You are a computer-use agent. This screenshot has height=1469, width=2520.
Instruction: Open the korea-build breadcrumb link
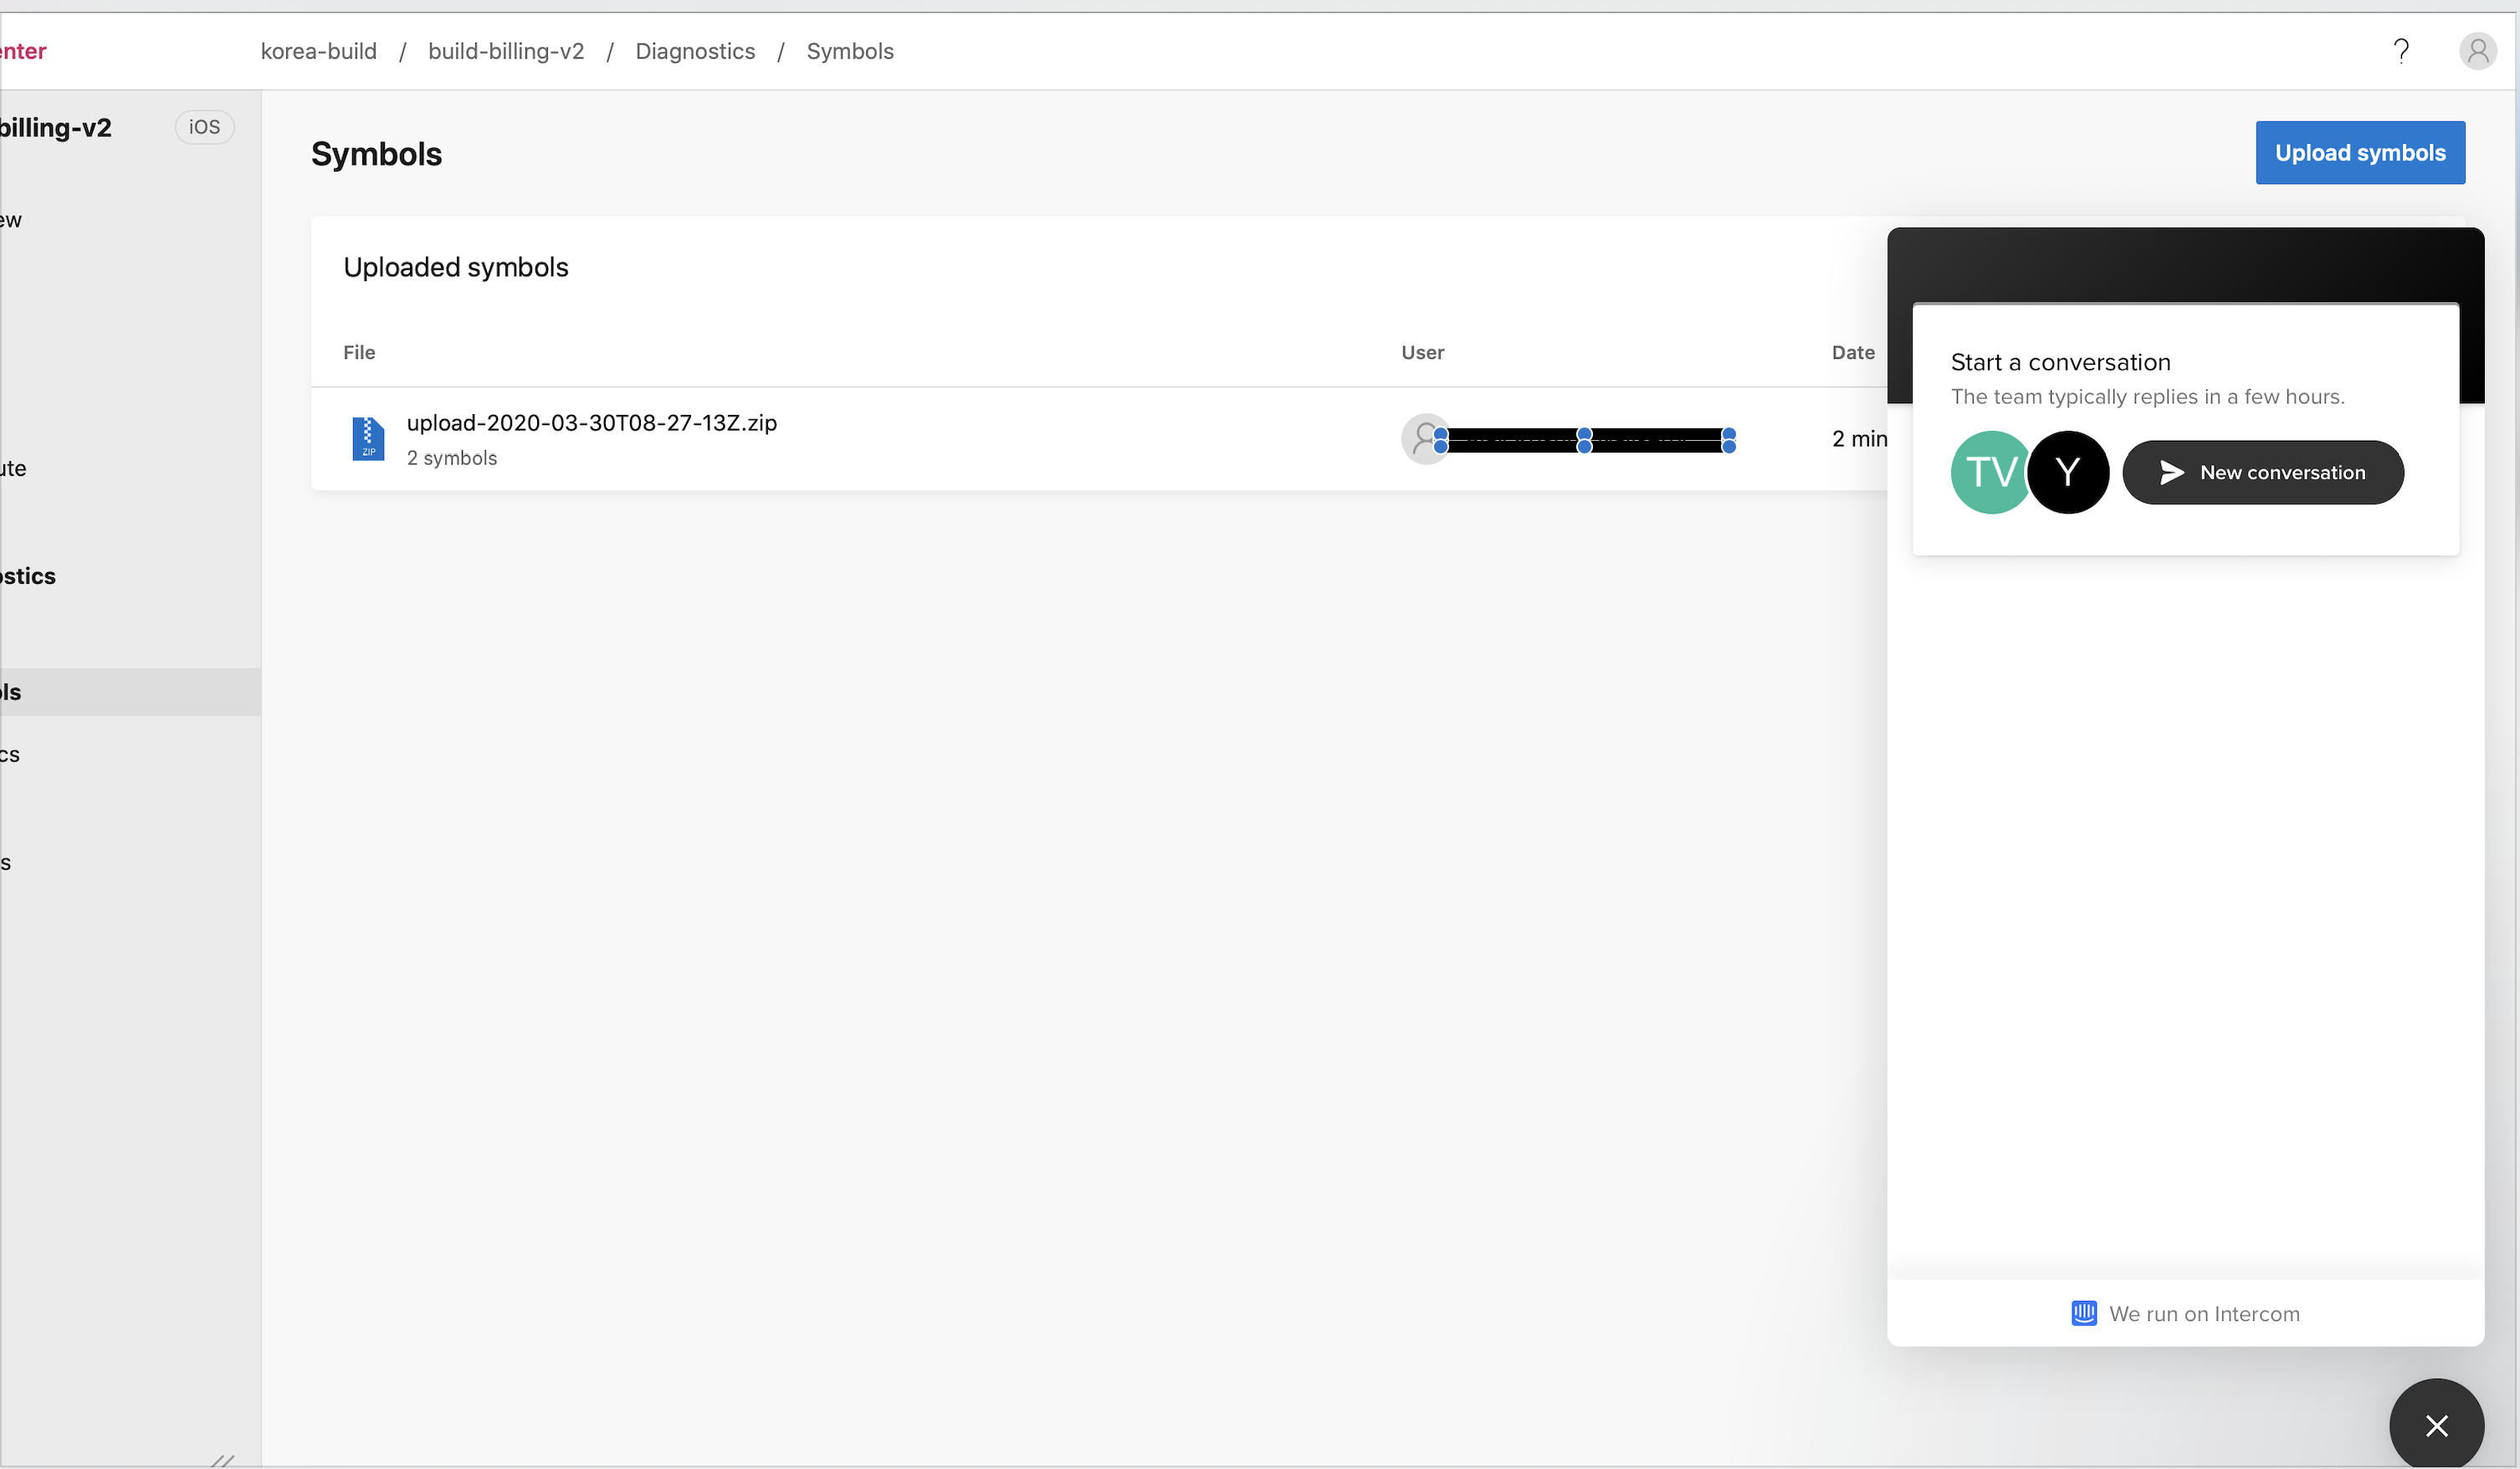coord(318,51)
